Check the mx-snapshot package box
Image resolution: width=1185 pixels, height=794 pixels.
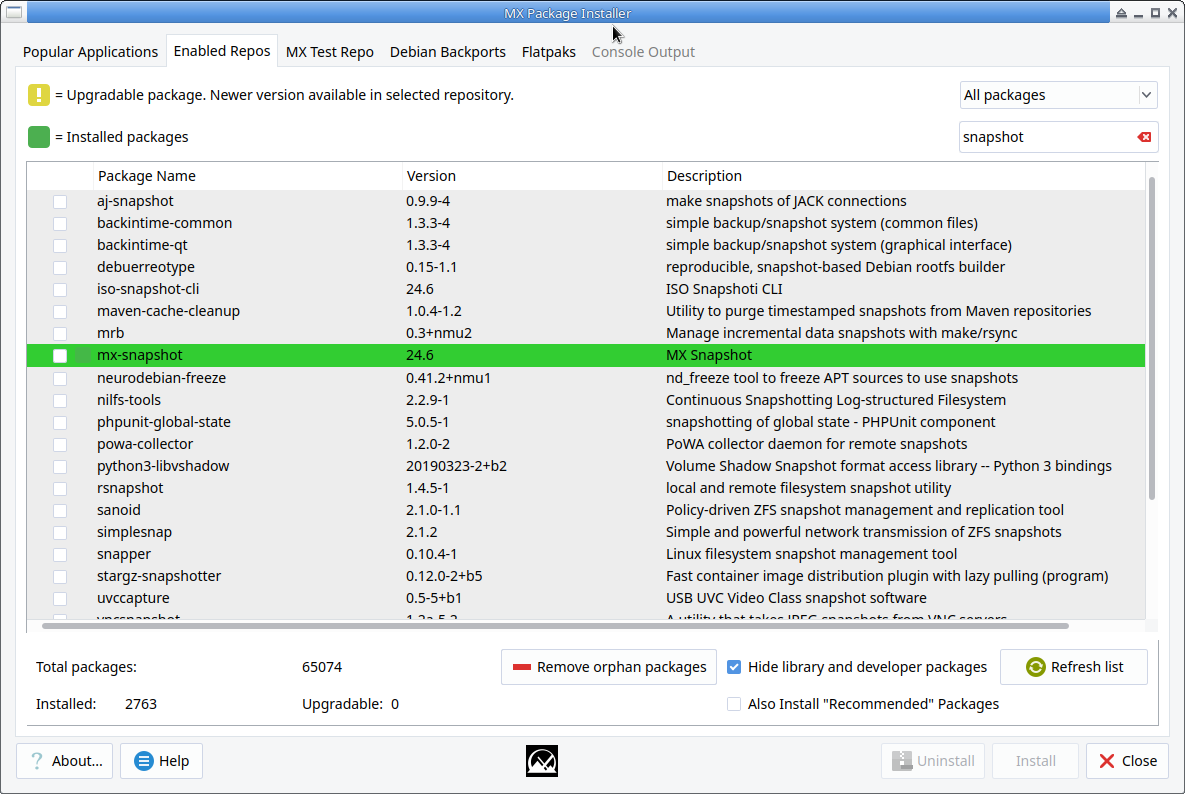60,356
